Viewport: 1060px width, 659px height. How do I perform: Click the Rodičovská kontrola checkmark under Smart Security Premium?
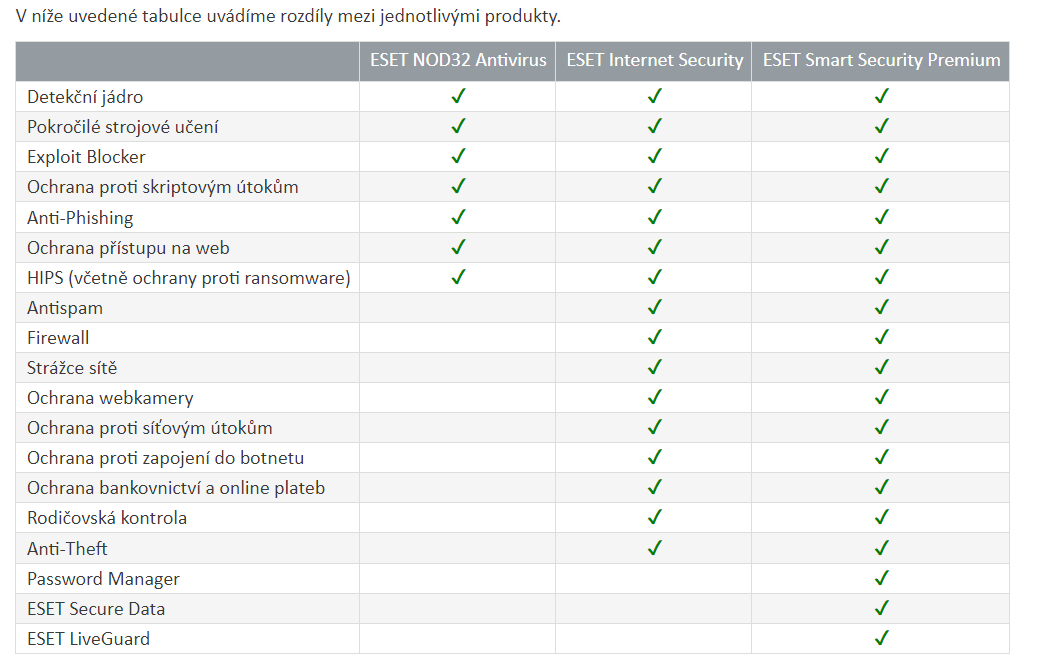pyautogui.click(x=881, y=518)
